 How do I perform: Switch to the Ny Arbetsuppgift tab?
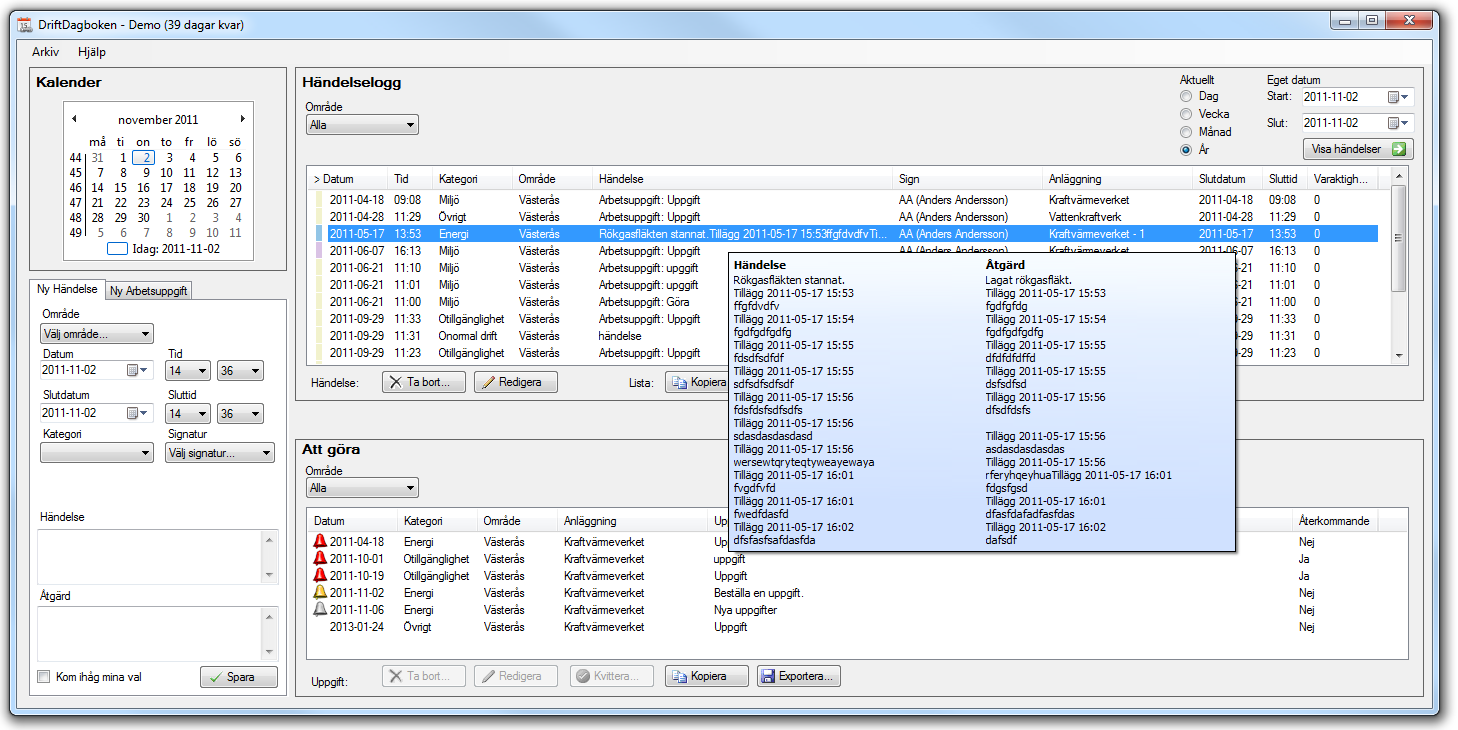[x=148, y=291]
